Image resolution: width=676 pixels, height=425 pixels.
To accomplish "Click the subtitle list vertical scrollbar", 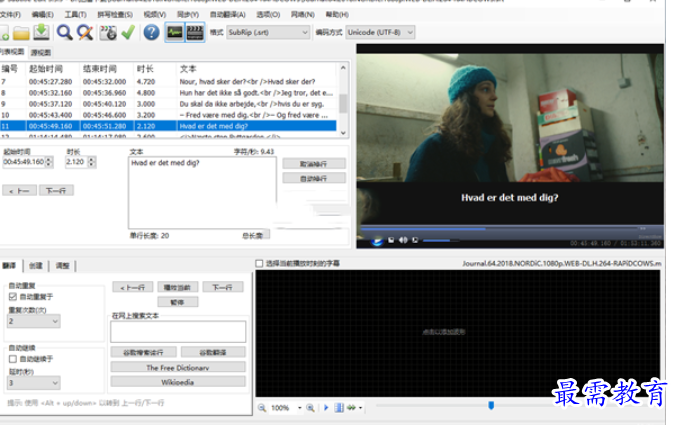I will point(343,100).
